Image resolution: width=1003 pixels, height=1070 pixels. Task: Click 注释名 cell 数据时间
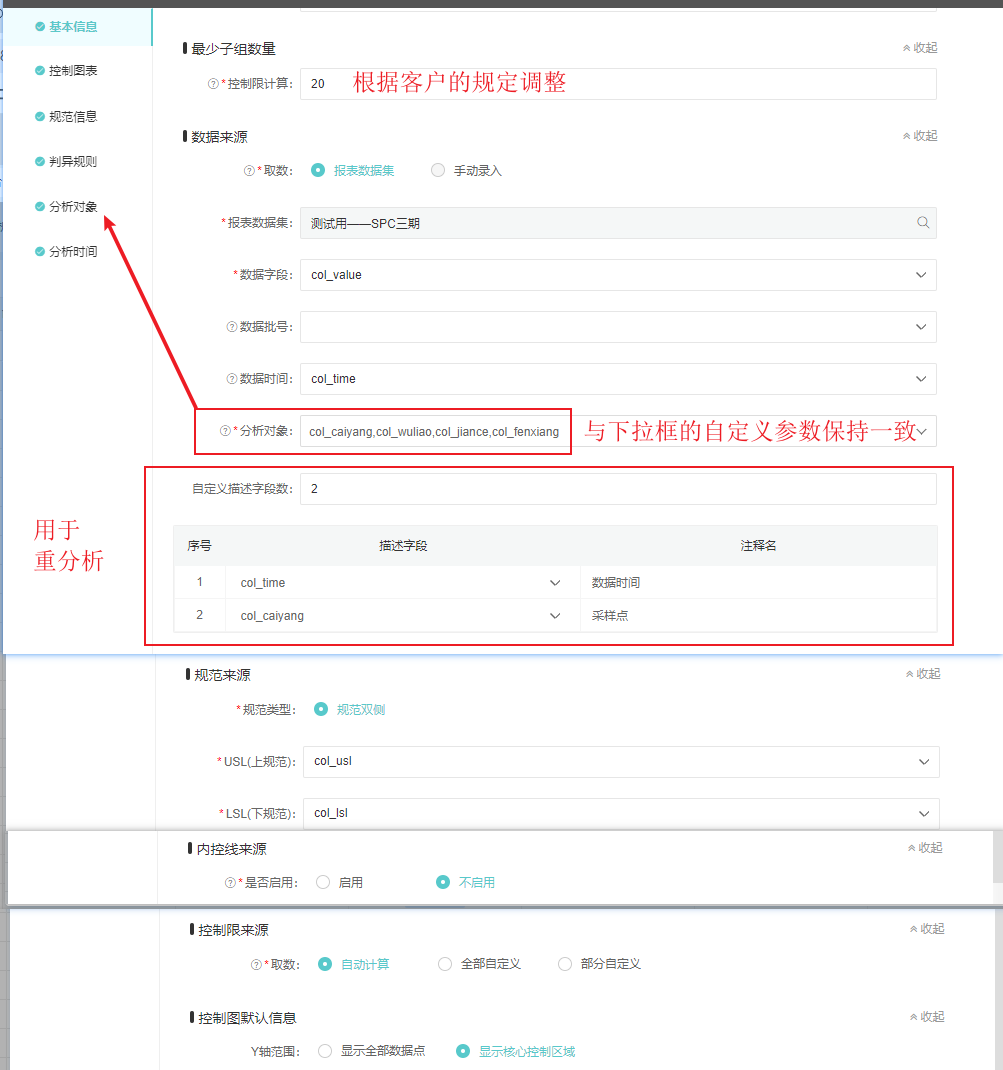tap(759, 583)
